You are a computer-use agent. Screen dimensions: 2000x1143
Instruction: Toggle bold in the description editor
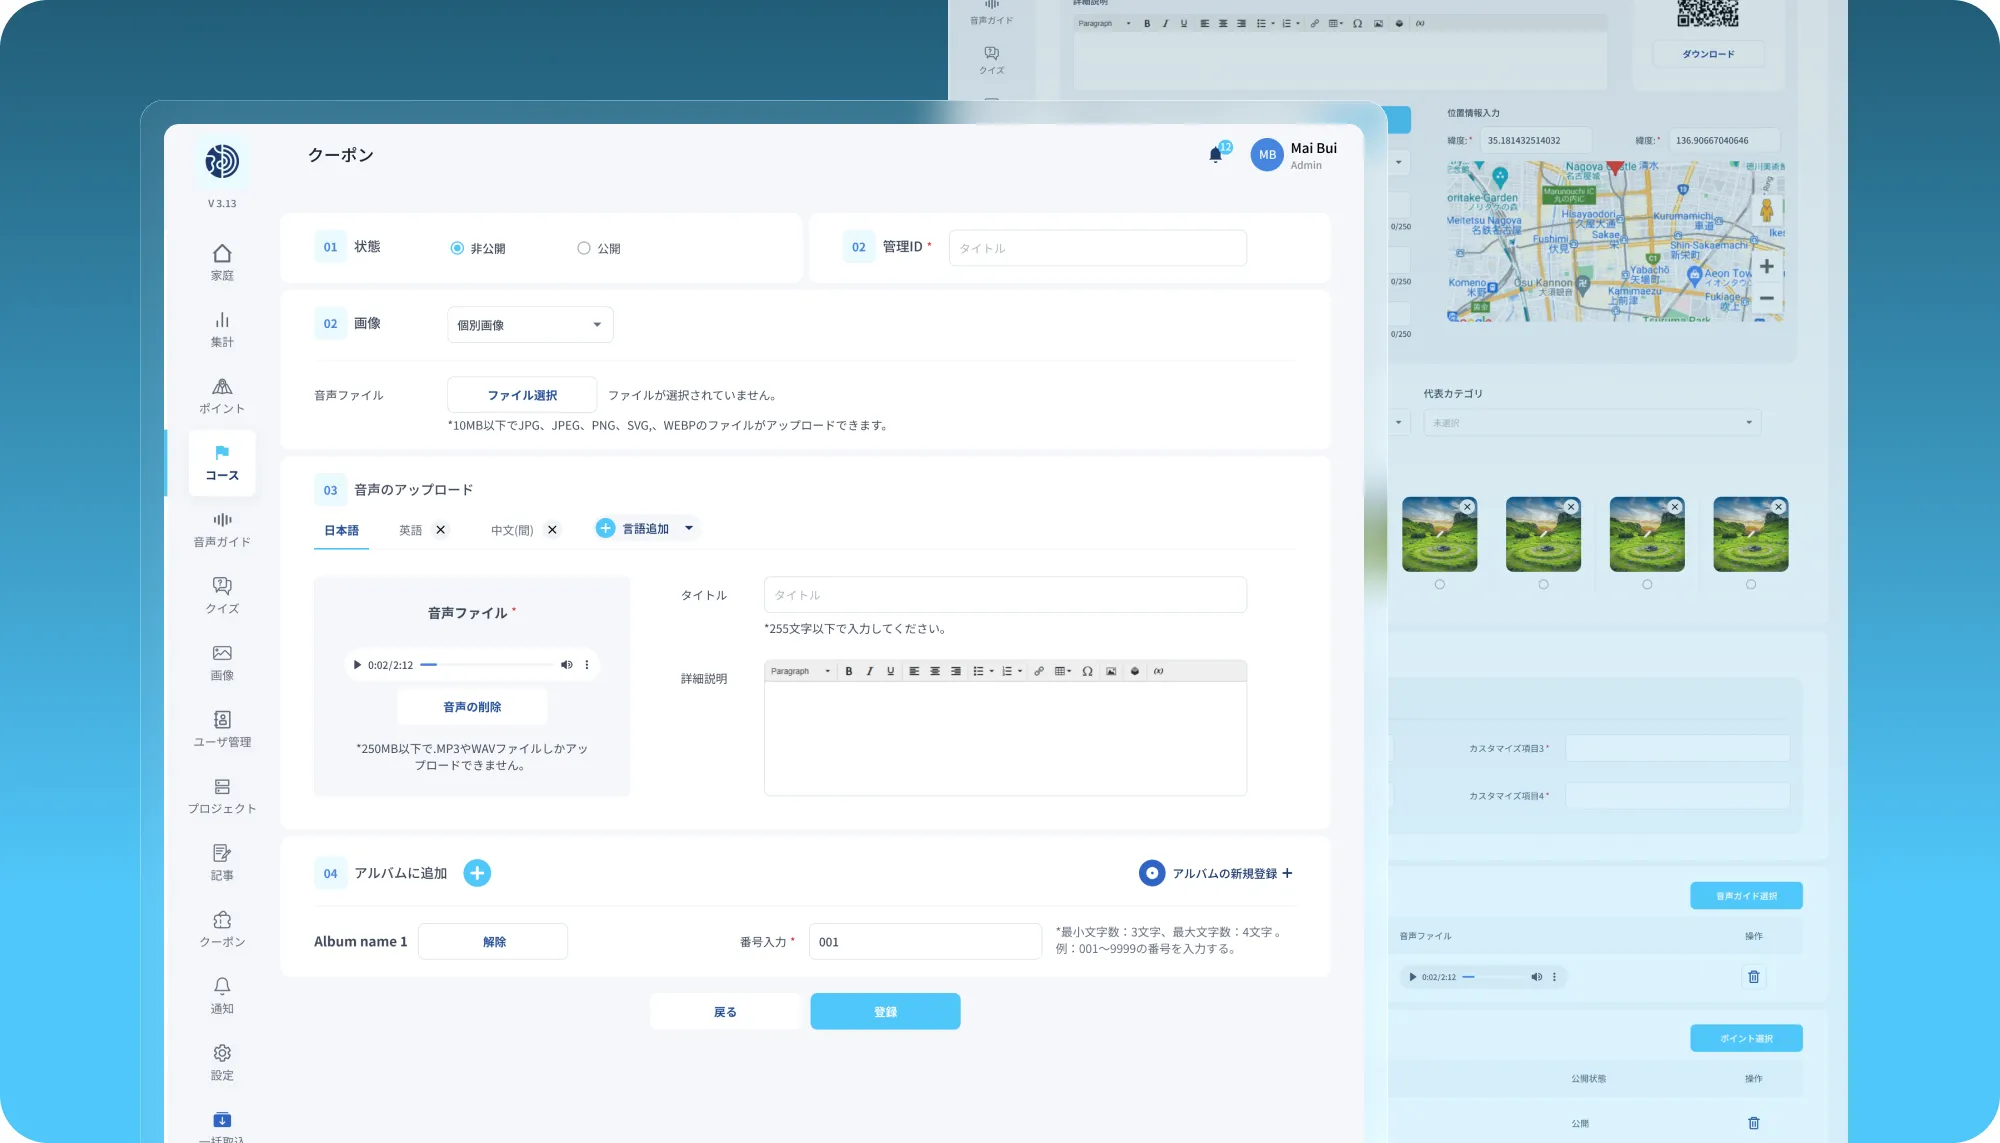(849, 671)
